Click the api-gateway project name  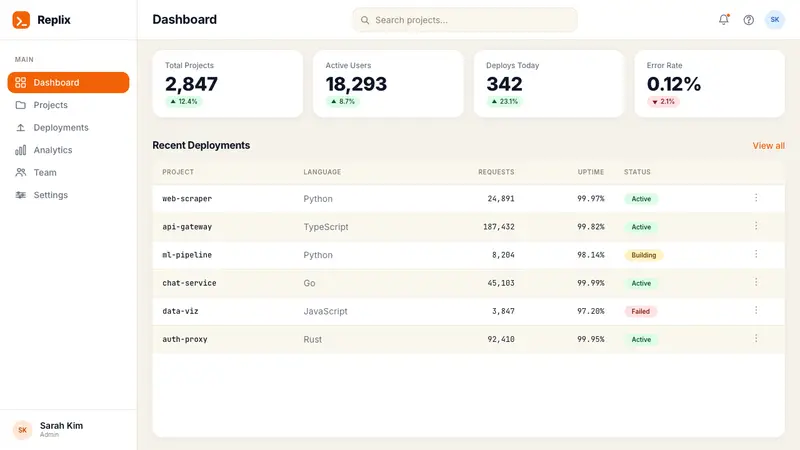187,227
